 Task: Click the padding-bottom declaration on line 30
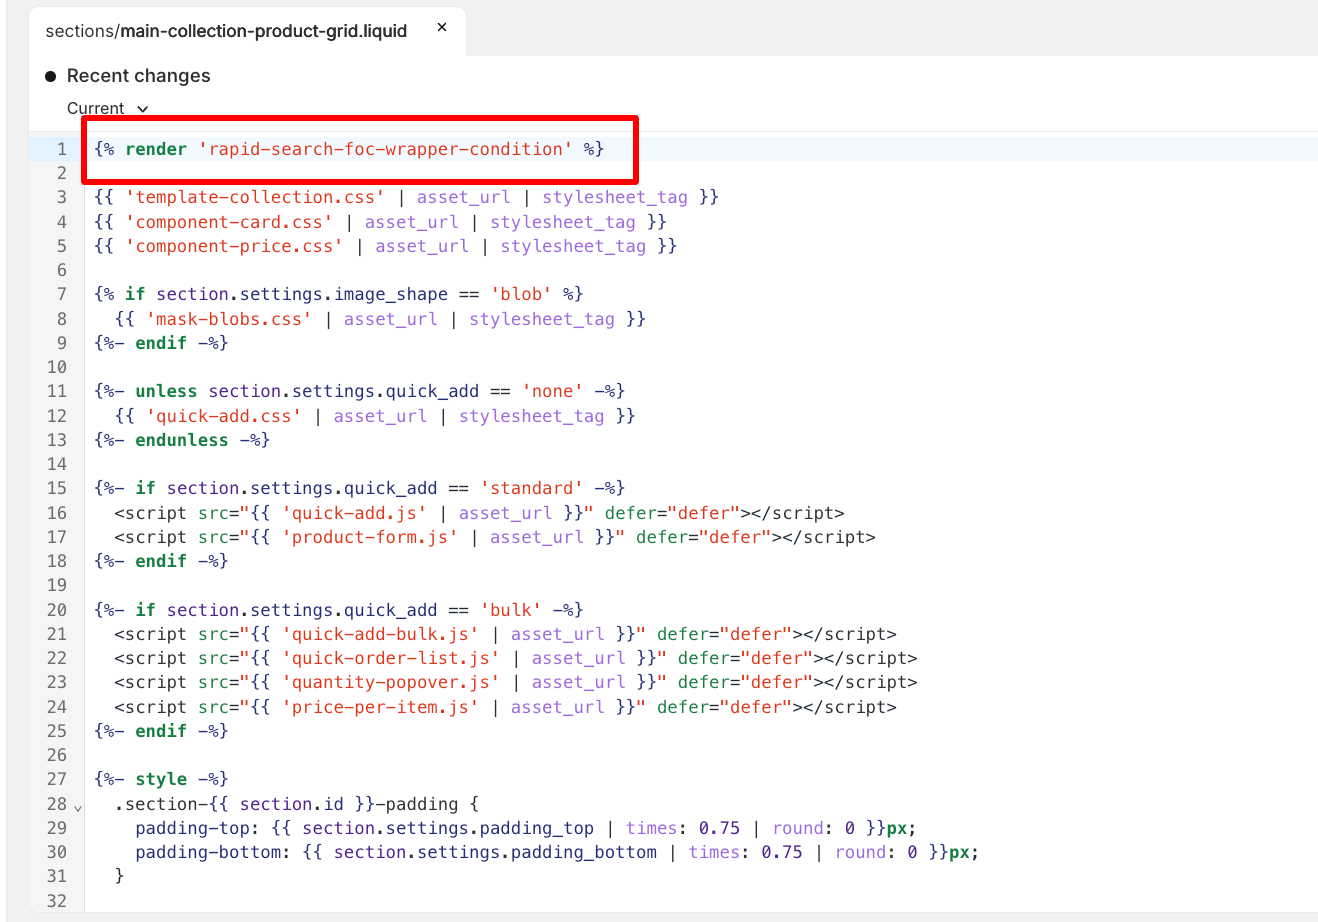[557, 852]
